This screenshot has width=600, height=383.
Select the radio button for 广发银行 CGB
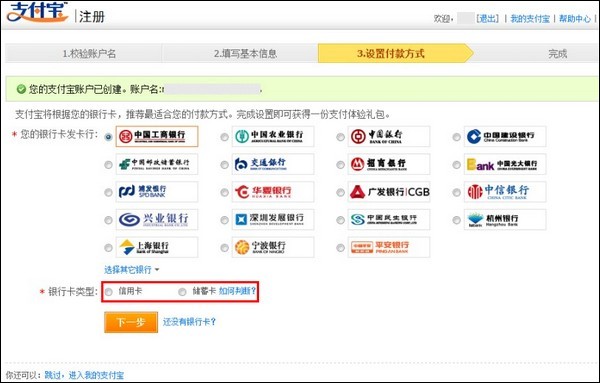coord(340,192)
